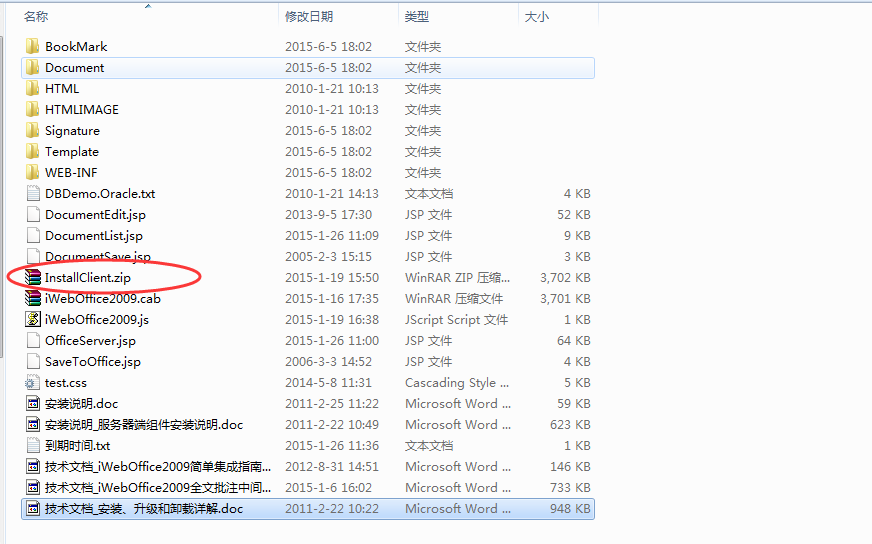Click the type WinRAR ZIP 压缩... cell
Viewport: 872px width, 544px height.
tap(457, 278)
